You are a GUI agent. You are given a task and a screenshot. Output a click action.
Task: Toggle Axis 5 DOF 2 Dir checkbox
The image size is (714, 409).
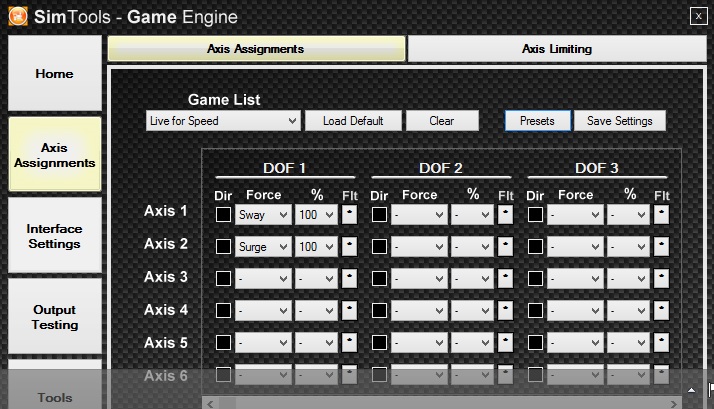coord(379,343)
